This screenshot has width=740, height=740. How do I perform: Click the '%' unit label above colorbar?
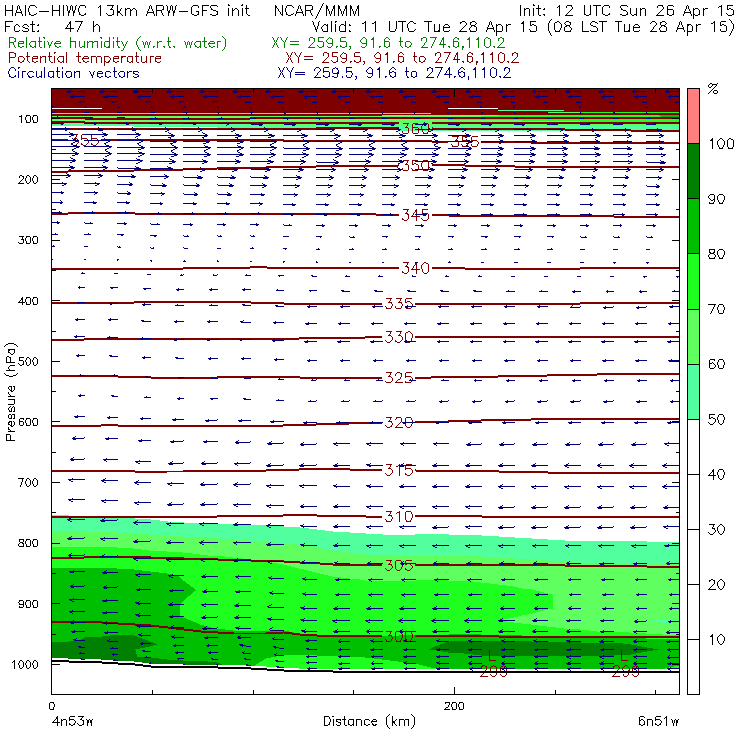[713, 89]
